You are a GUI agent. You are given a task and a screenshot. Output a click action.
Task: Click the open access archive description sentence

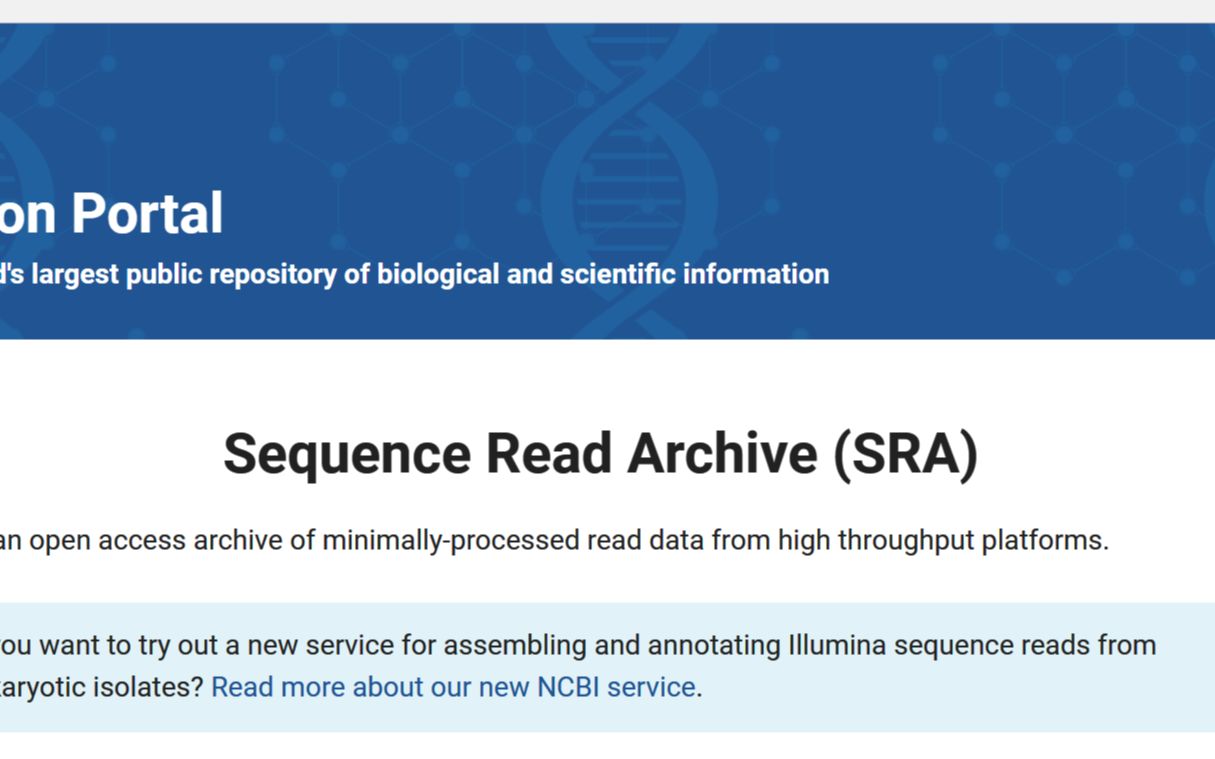click(554, 541)
